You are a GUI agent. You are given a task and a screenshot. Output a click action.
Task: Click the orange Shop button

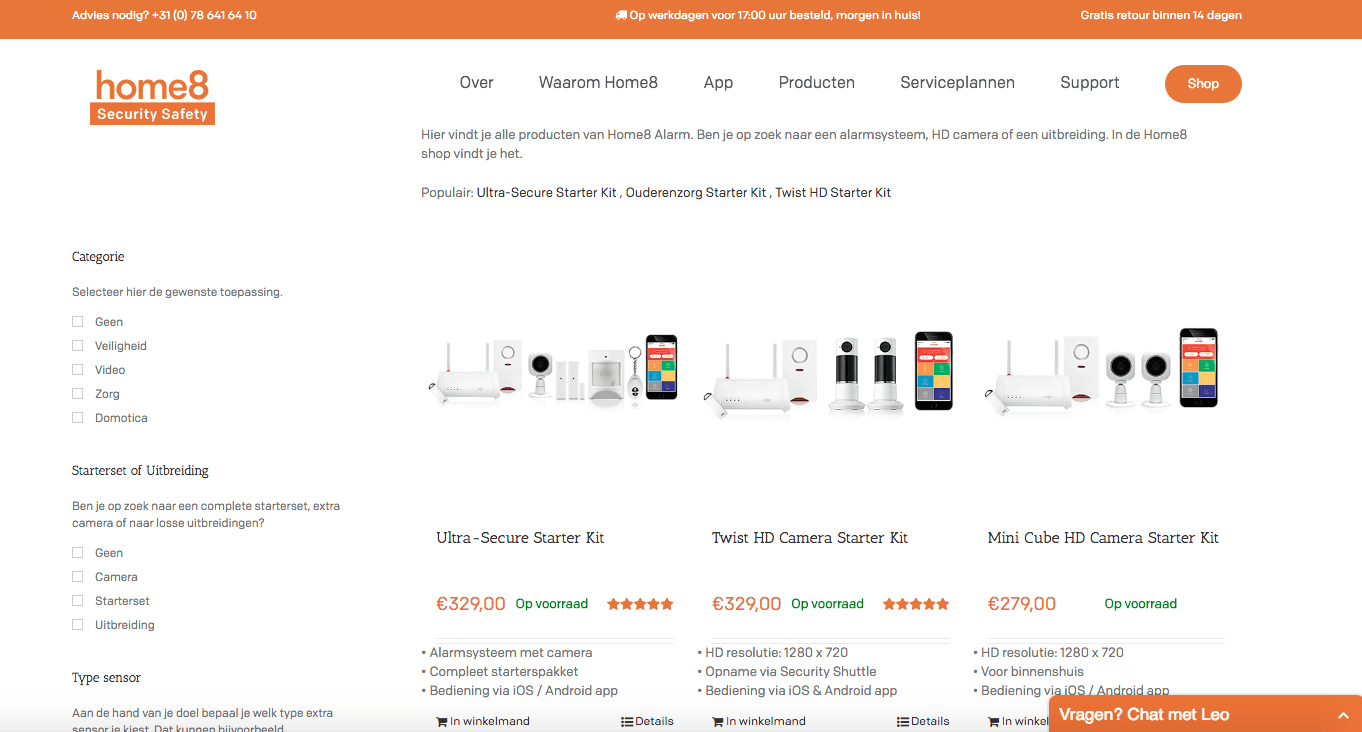click(x=1203, y=84)
